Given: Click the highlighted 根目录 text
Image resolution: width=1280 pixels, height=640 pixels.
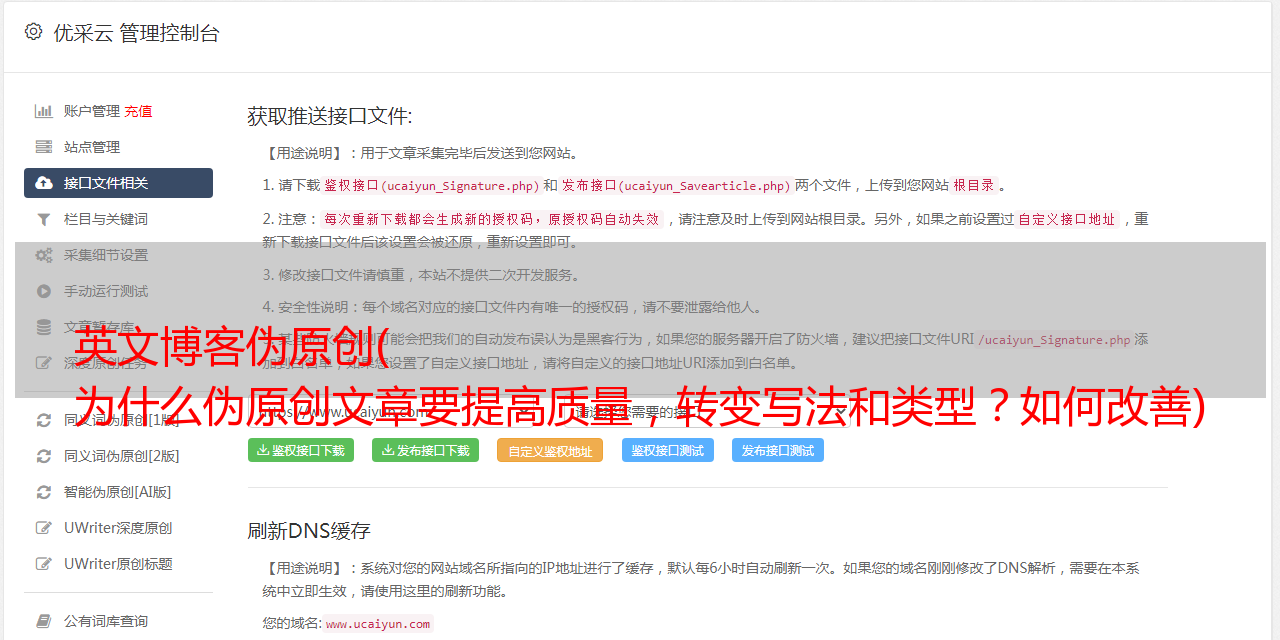Looking at the screenshot, I should (x=974, y=185).
